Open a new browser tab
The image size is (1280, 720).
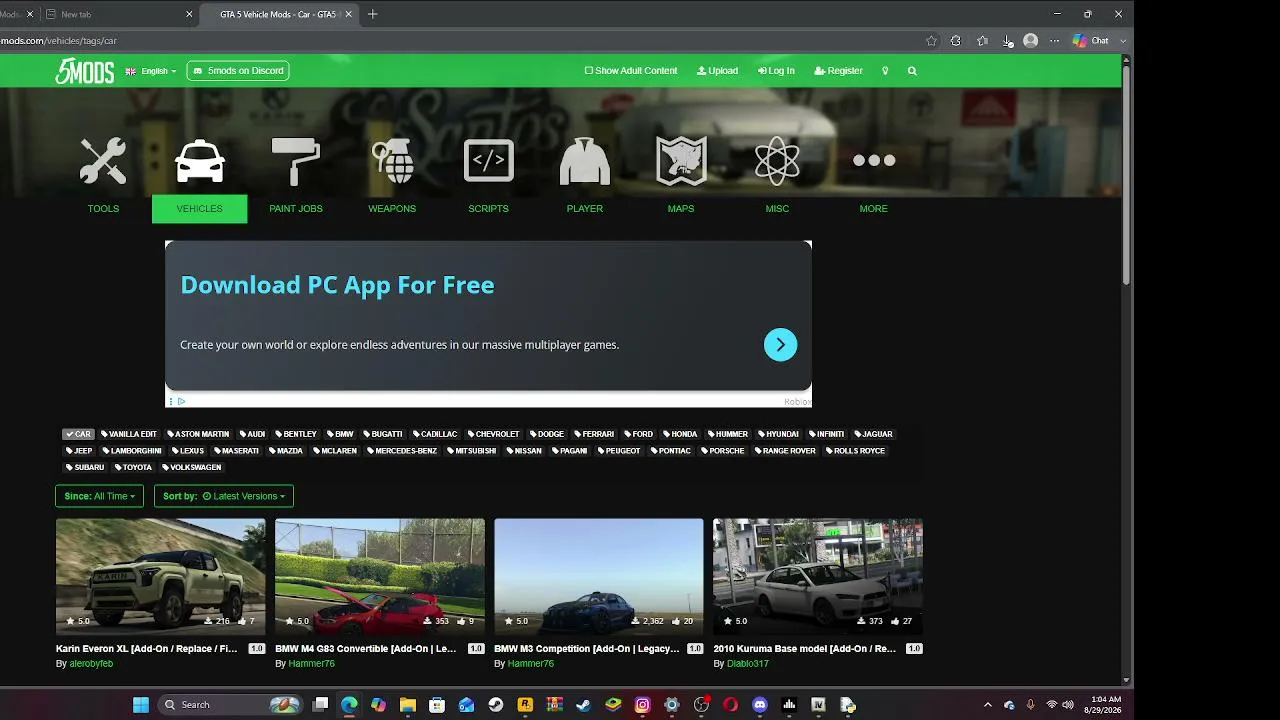pos(373,14)
